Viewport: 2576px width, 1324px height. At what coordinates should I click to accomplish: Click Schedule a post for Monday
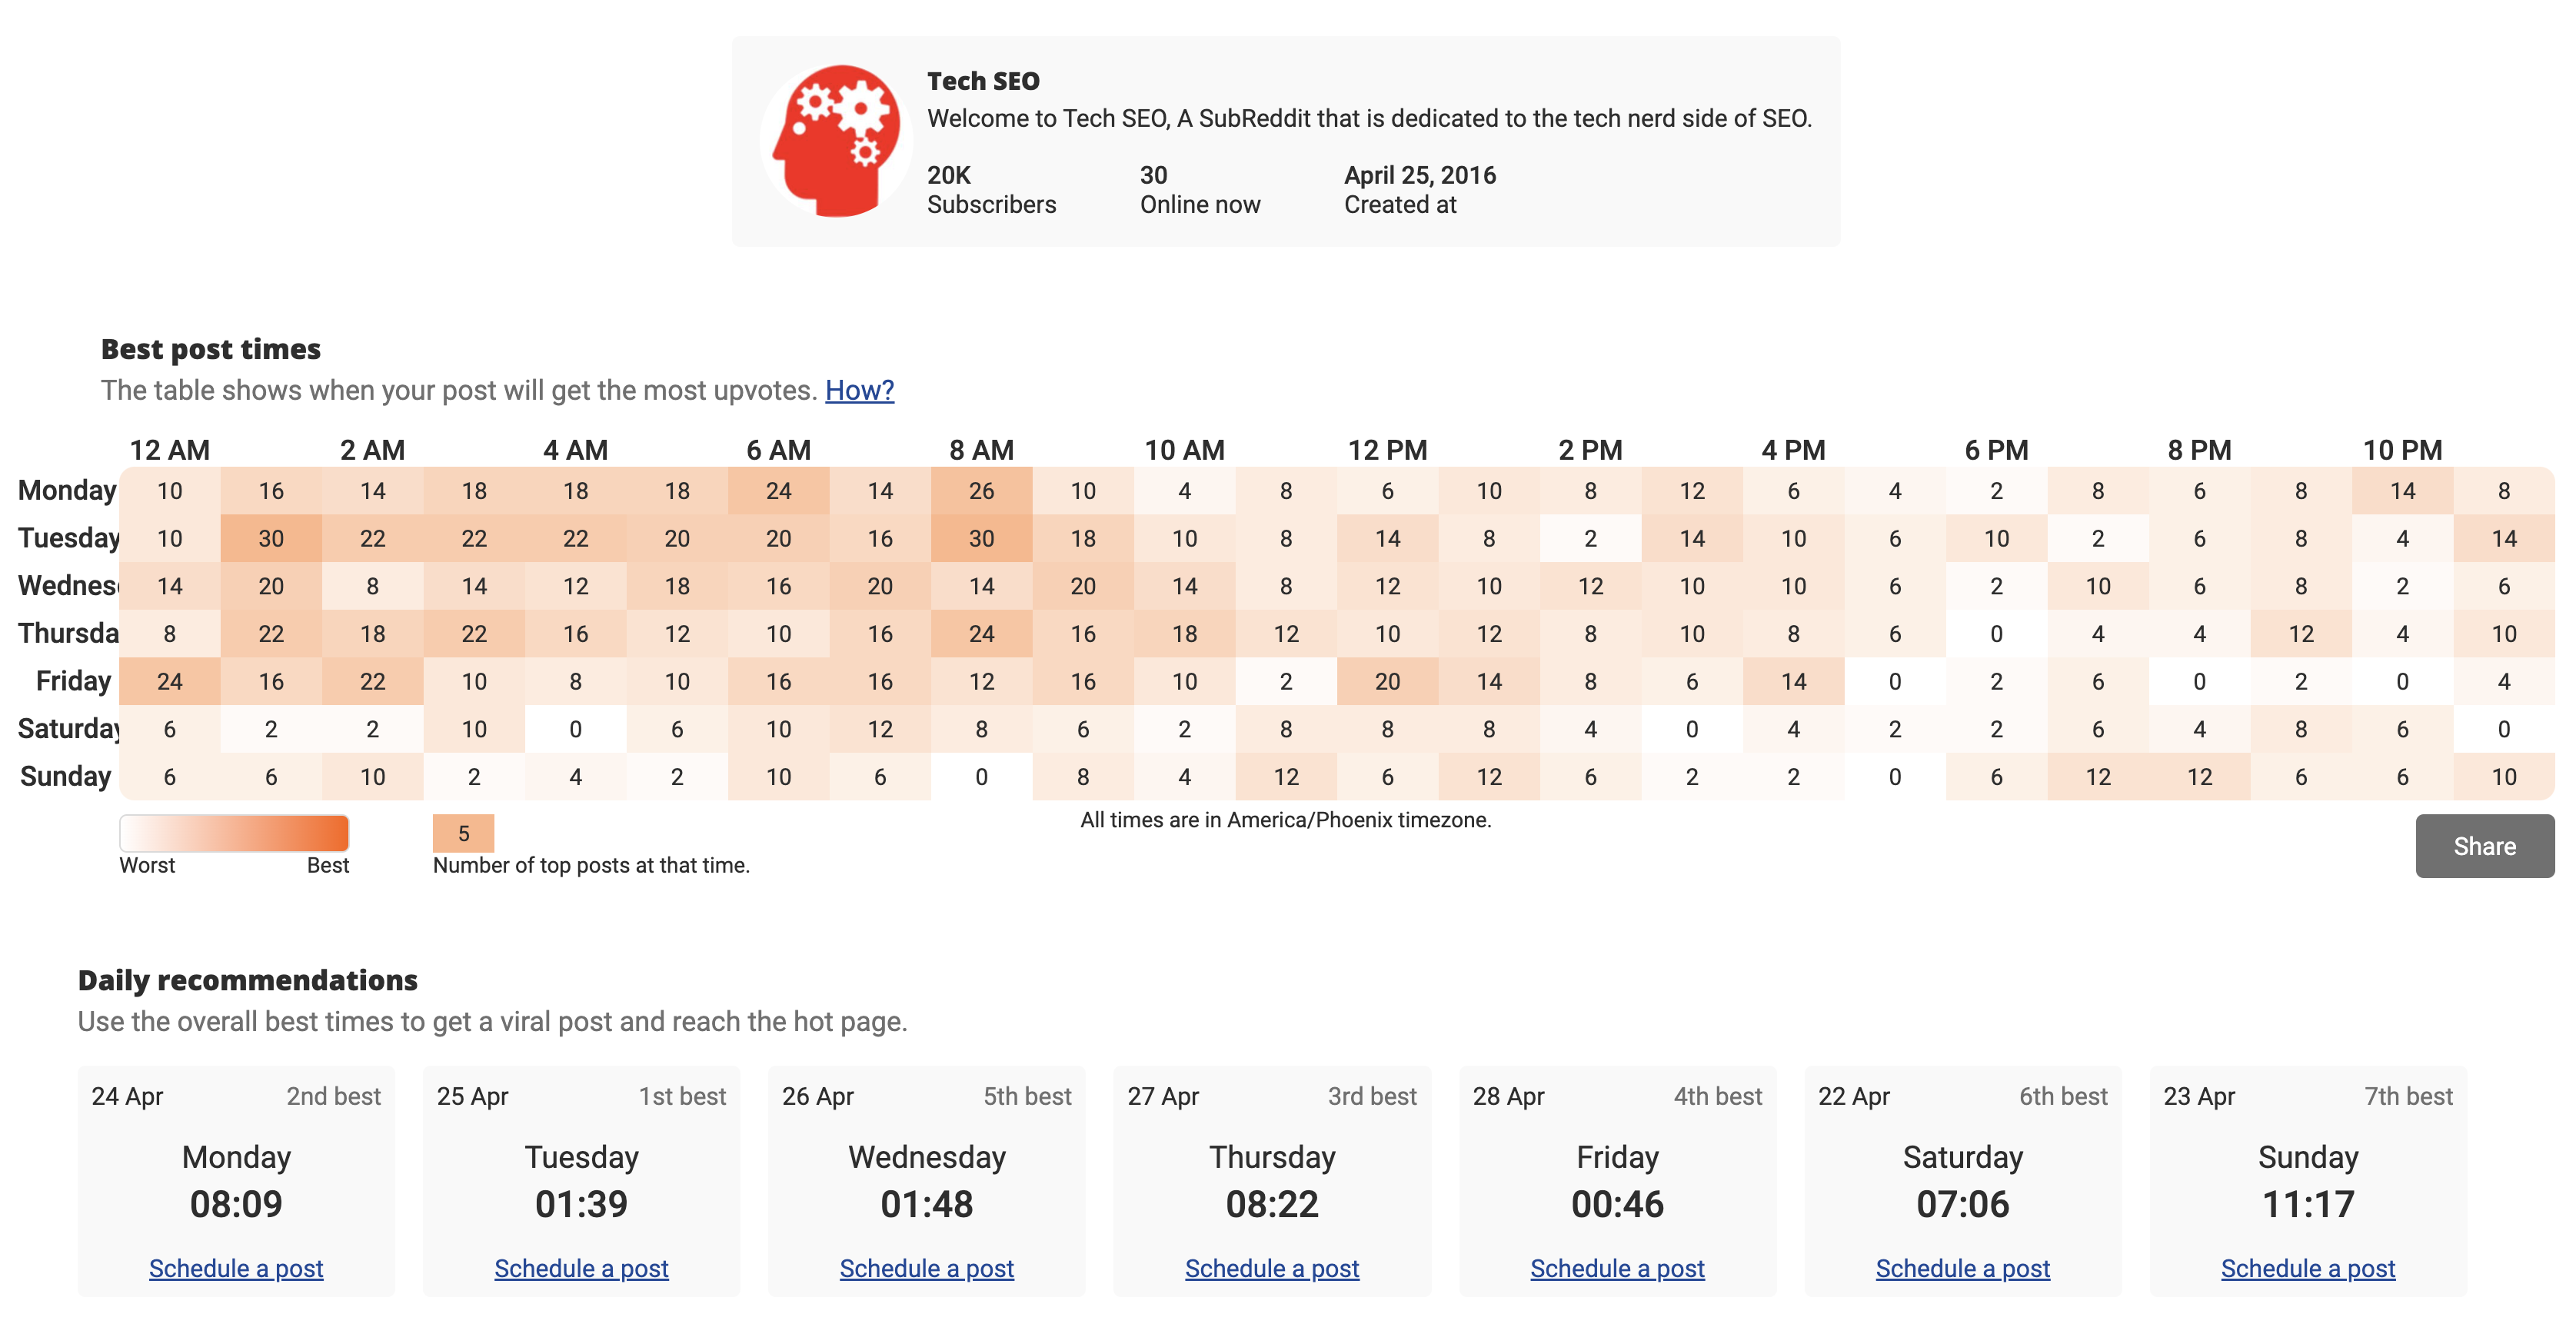click(236, 1268)
